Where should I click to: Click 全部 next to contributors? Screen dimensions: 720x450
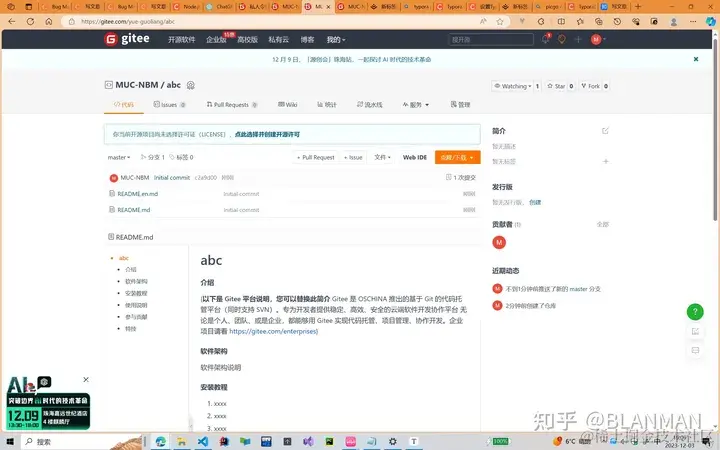(602, 224)
